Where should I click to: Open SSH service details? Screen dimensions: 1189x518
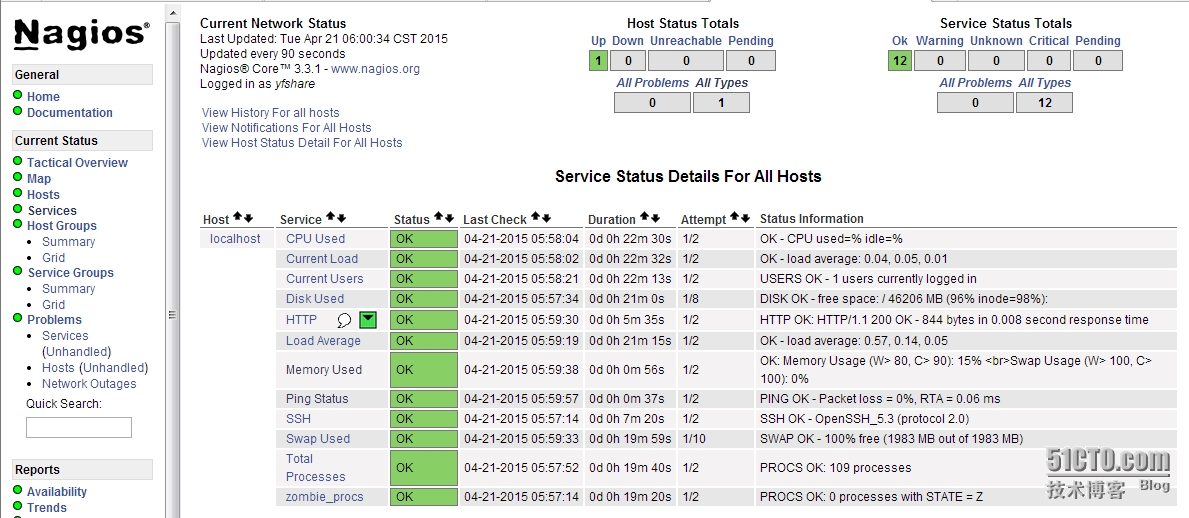click(298, 419)
